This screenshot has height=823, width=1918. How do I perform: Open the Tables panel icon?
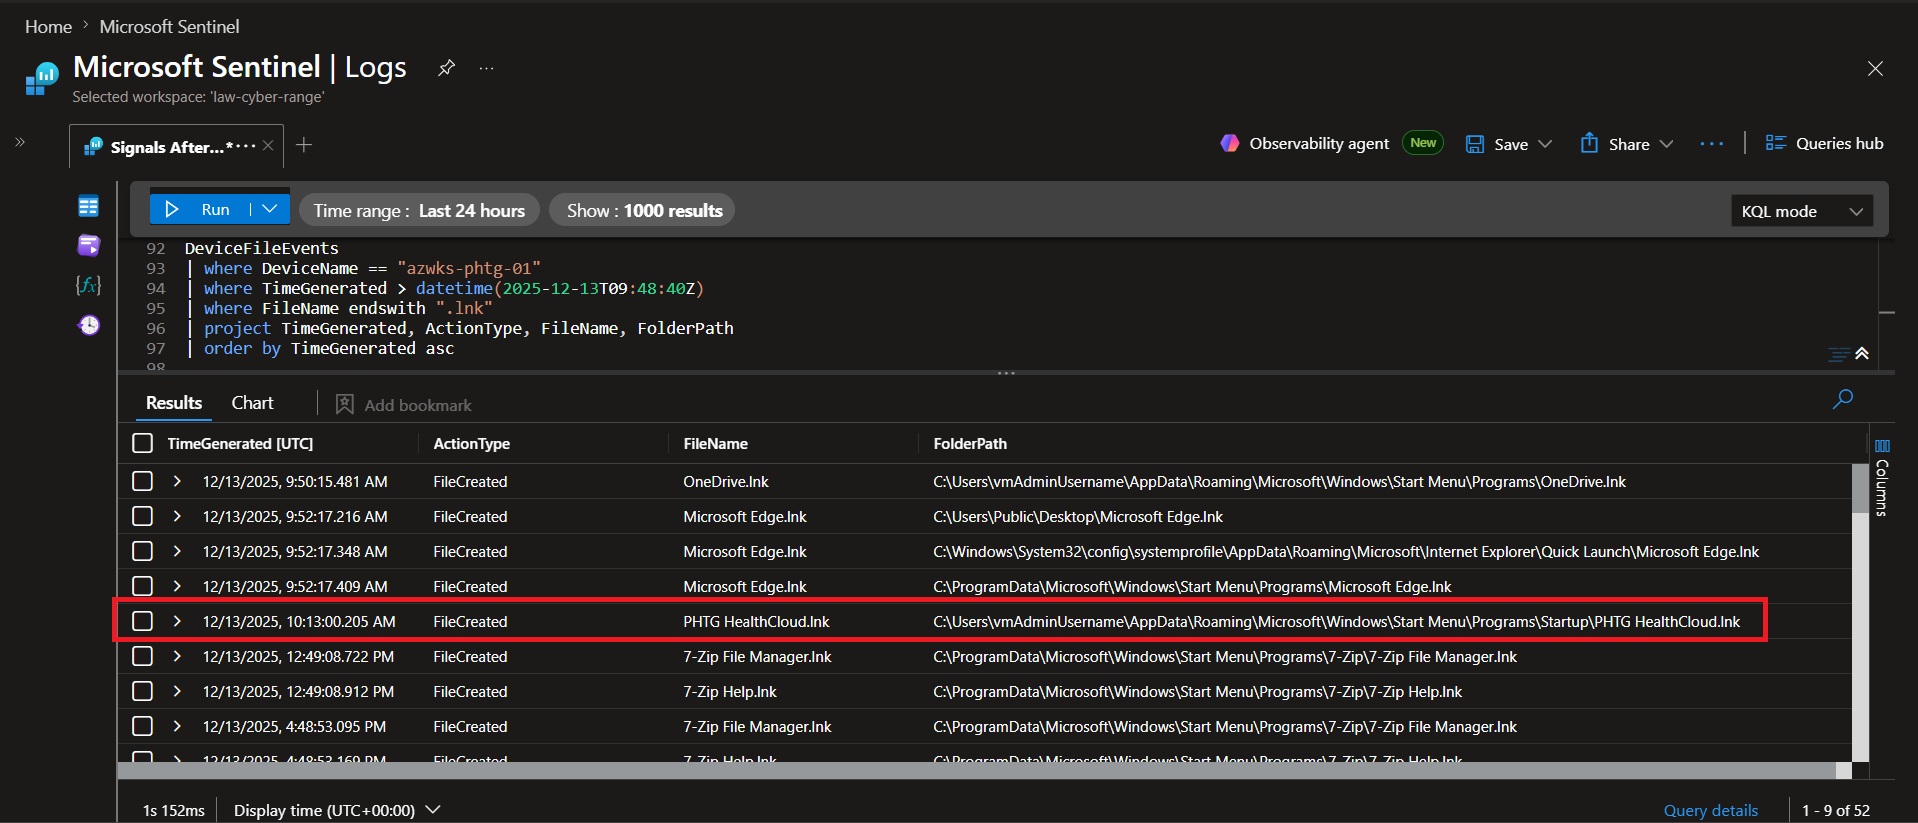point(88,206)
